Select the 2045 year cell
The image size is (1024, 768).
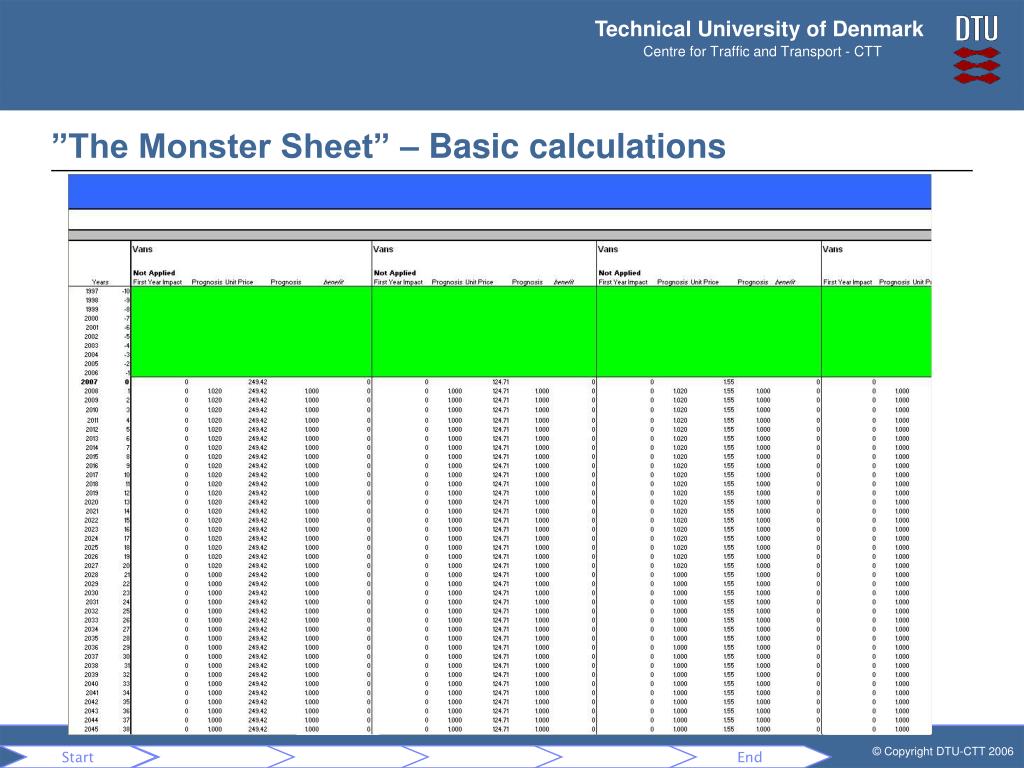91,729
